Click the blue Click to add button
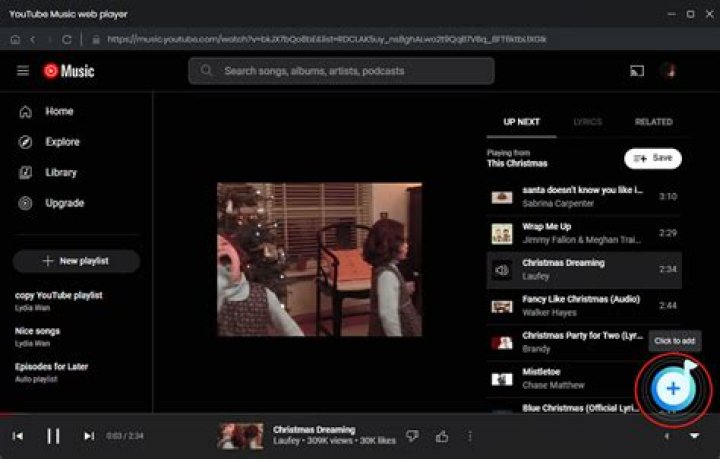This screenshot has width=720, height=459. (673, 389)
